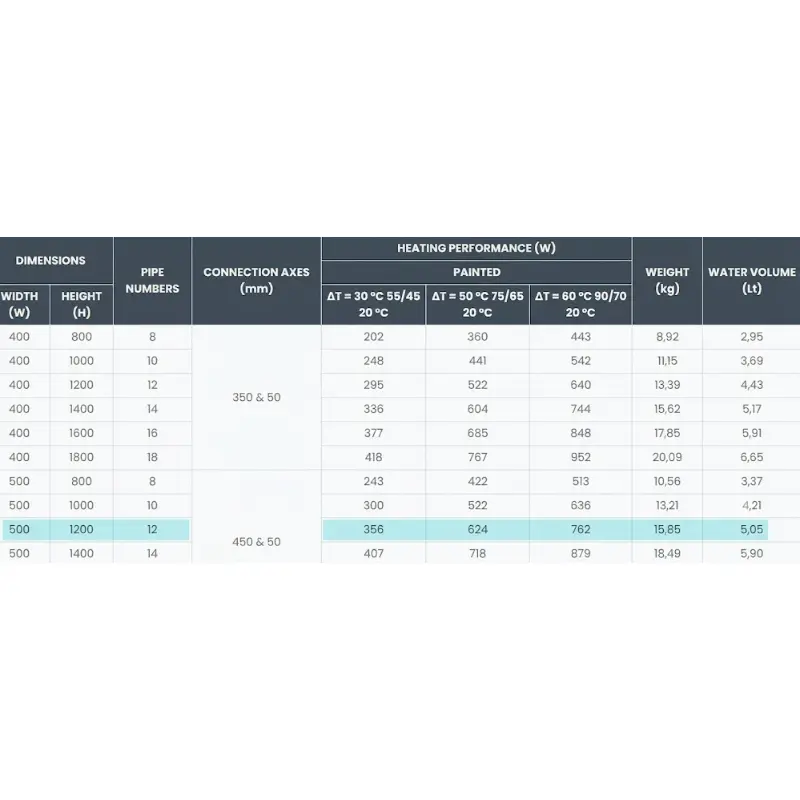The image size is (800, 800).
Task: Select highlighted heating value 624
Action: click(x=478, y=530)
